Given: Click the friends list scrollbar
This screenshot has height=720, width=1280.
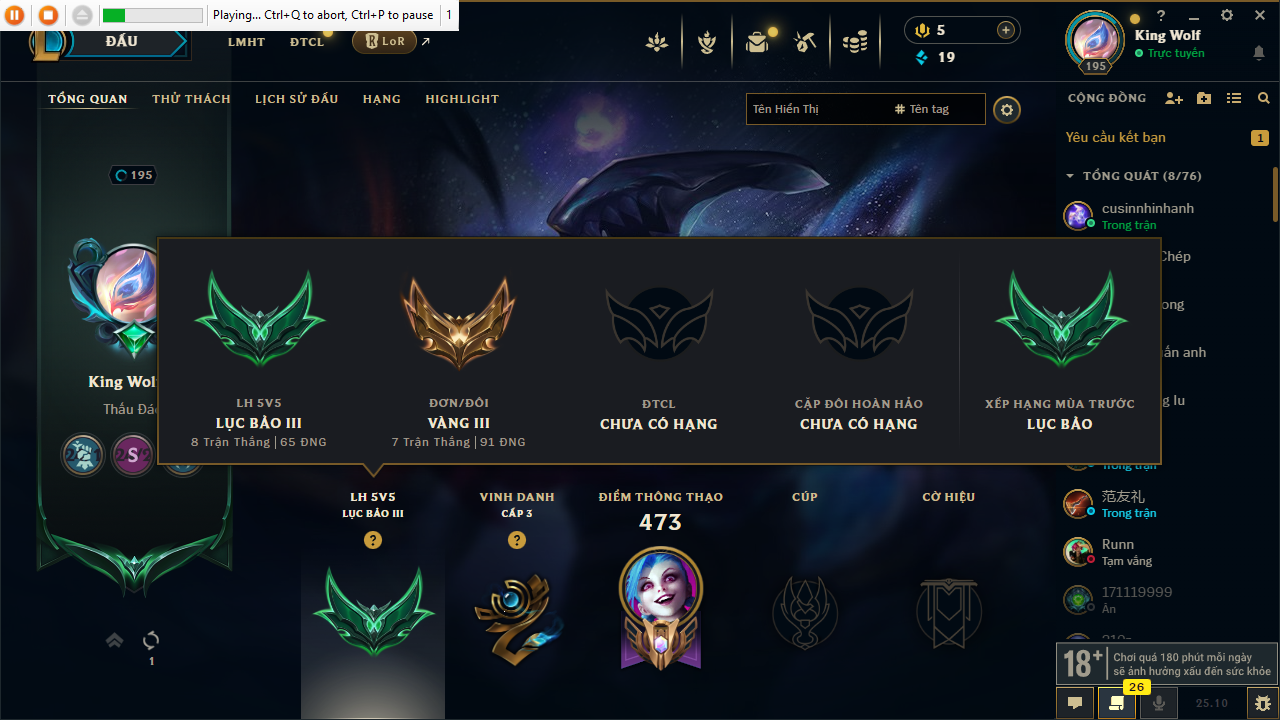Looking at the screenshot, I should click(1275, 195).
